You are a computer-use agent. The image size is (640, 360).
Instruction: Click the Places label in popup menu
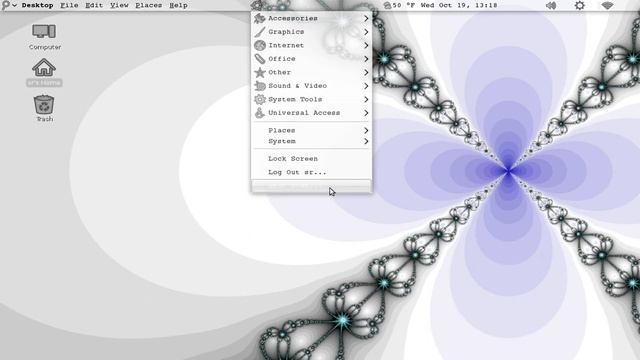(x=282, y=130)
